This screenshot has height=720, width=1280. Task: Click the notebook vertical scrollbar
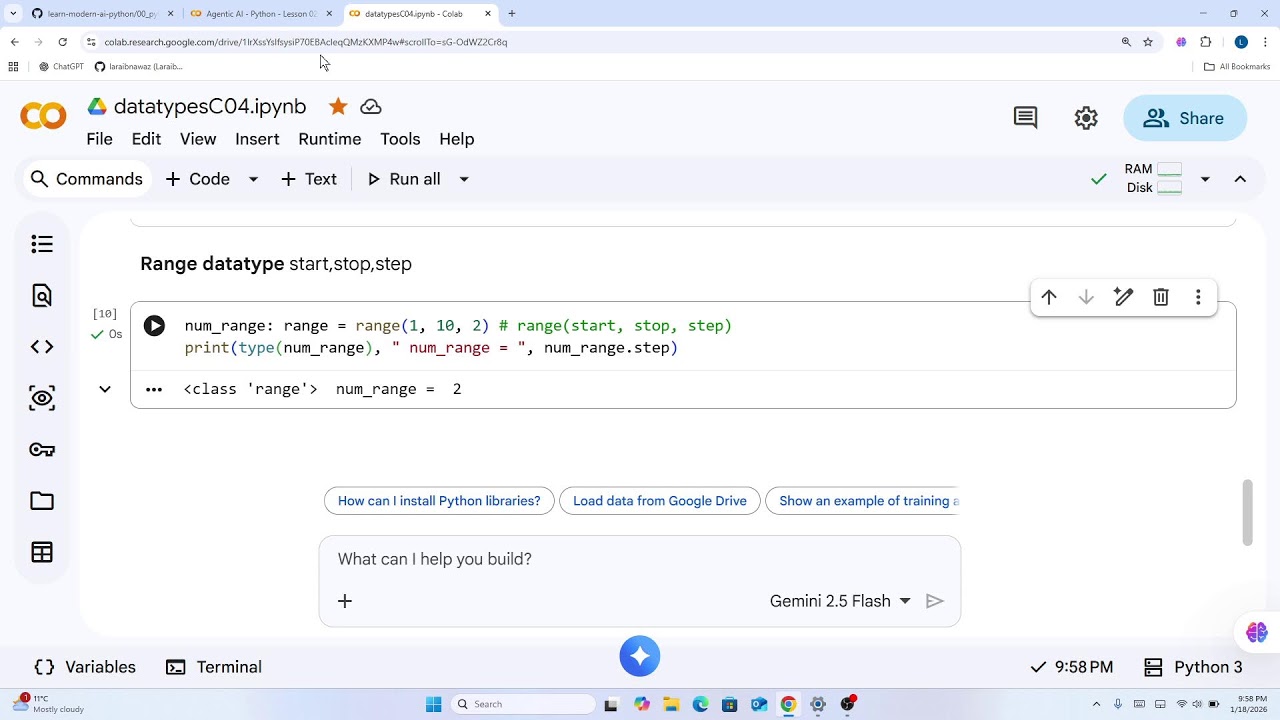(1247, 513)
